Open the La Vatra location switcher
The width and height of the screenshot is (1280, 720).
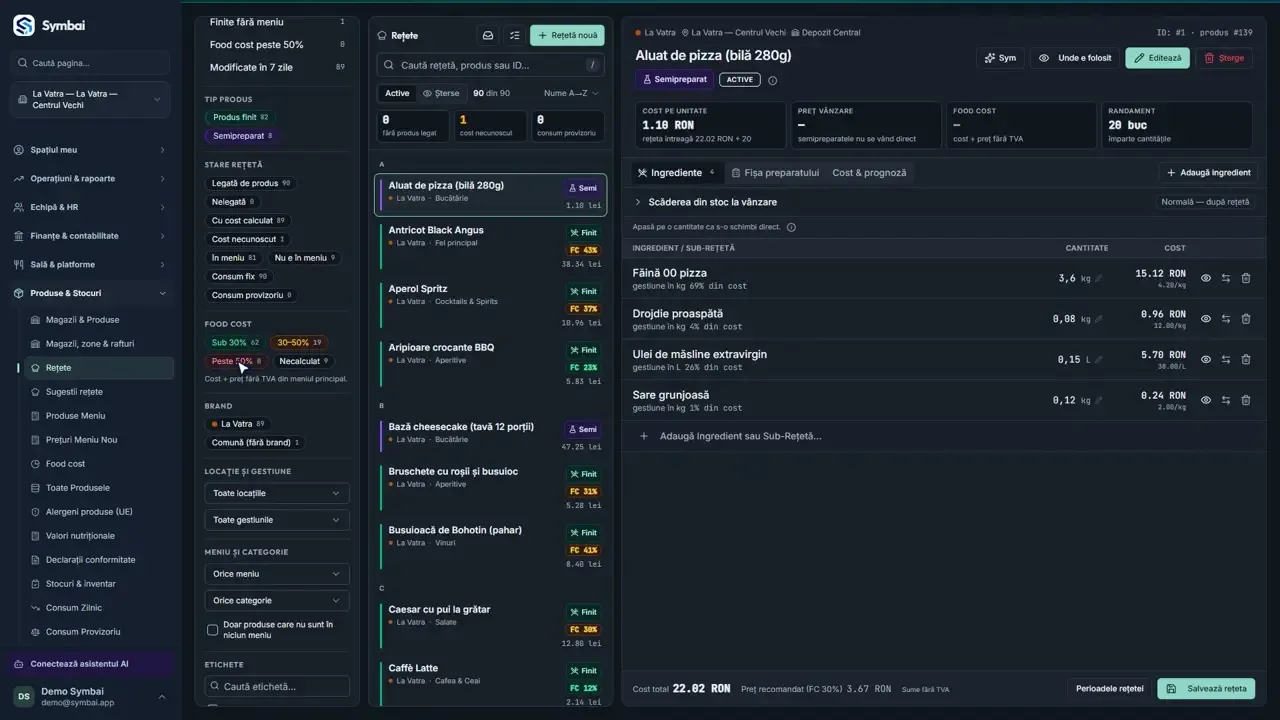coord(91,100)
